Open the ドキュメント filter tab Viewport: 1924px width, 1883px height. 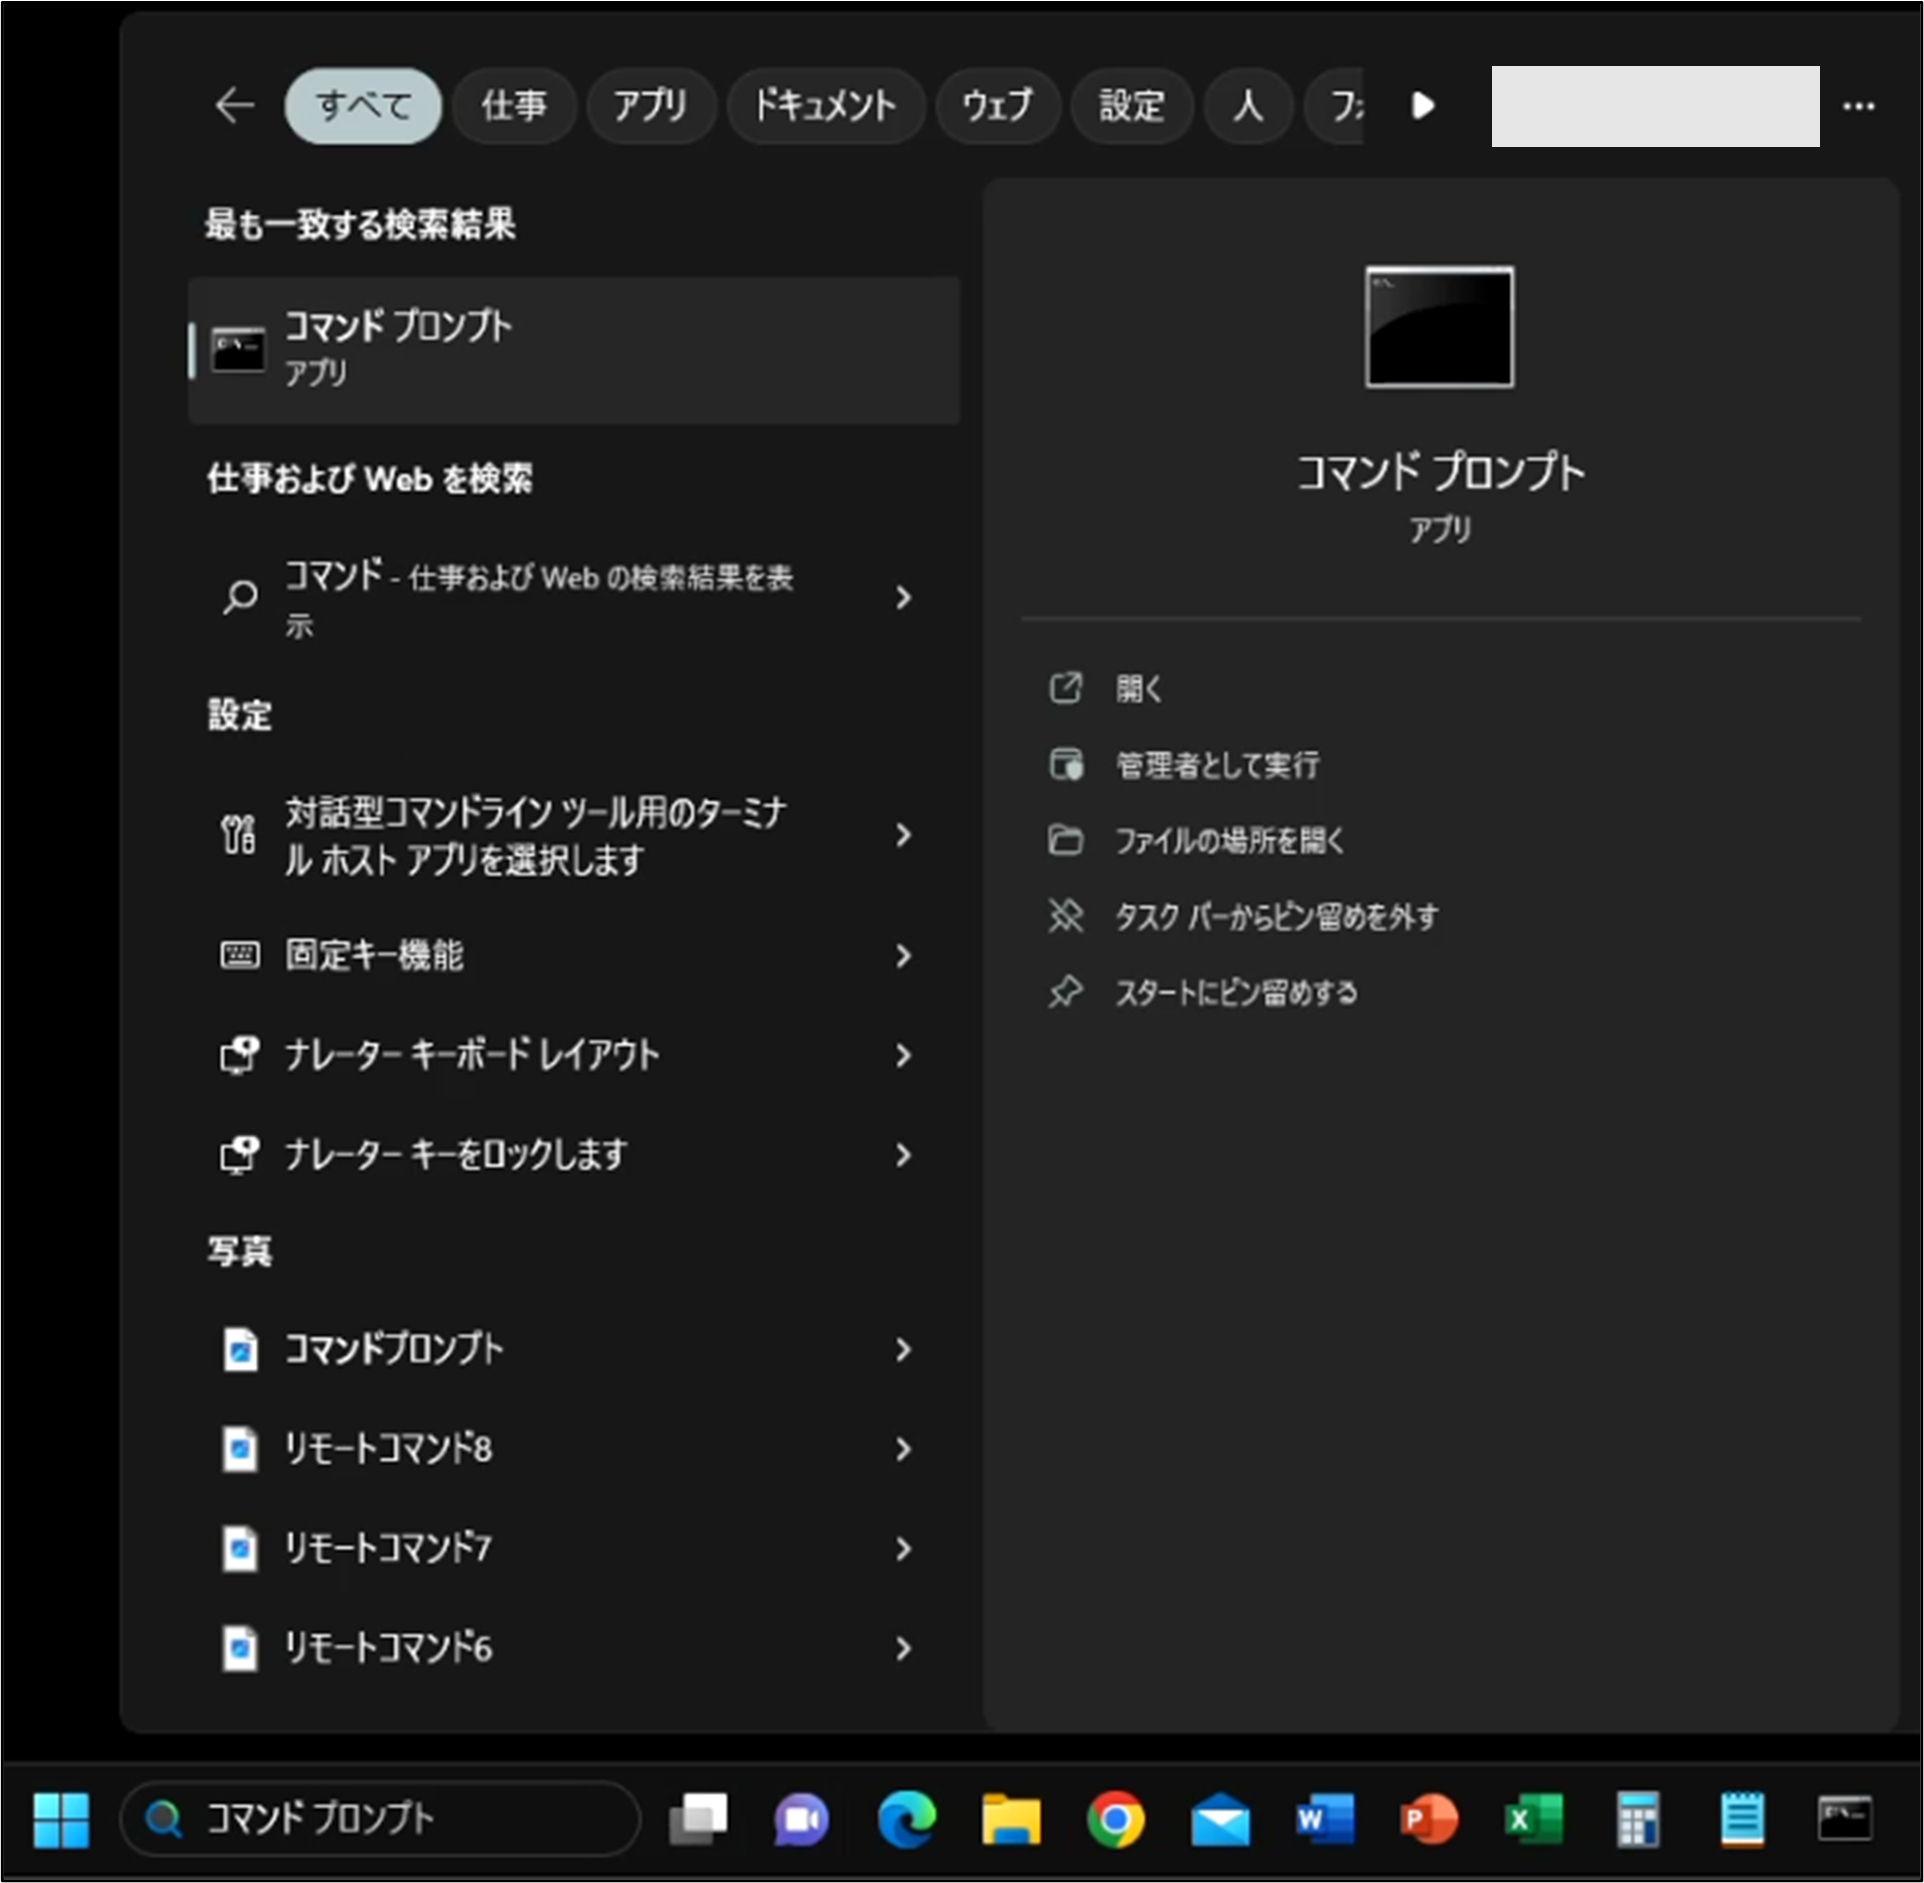tap(825, 105)
